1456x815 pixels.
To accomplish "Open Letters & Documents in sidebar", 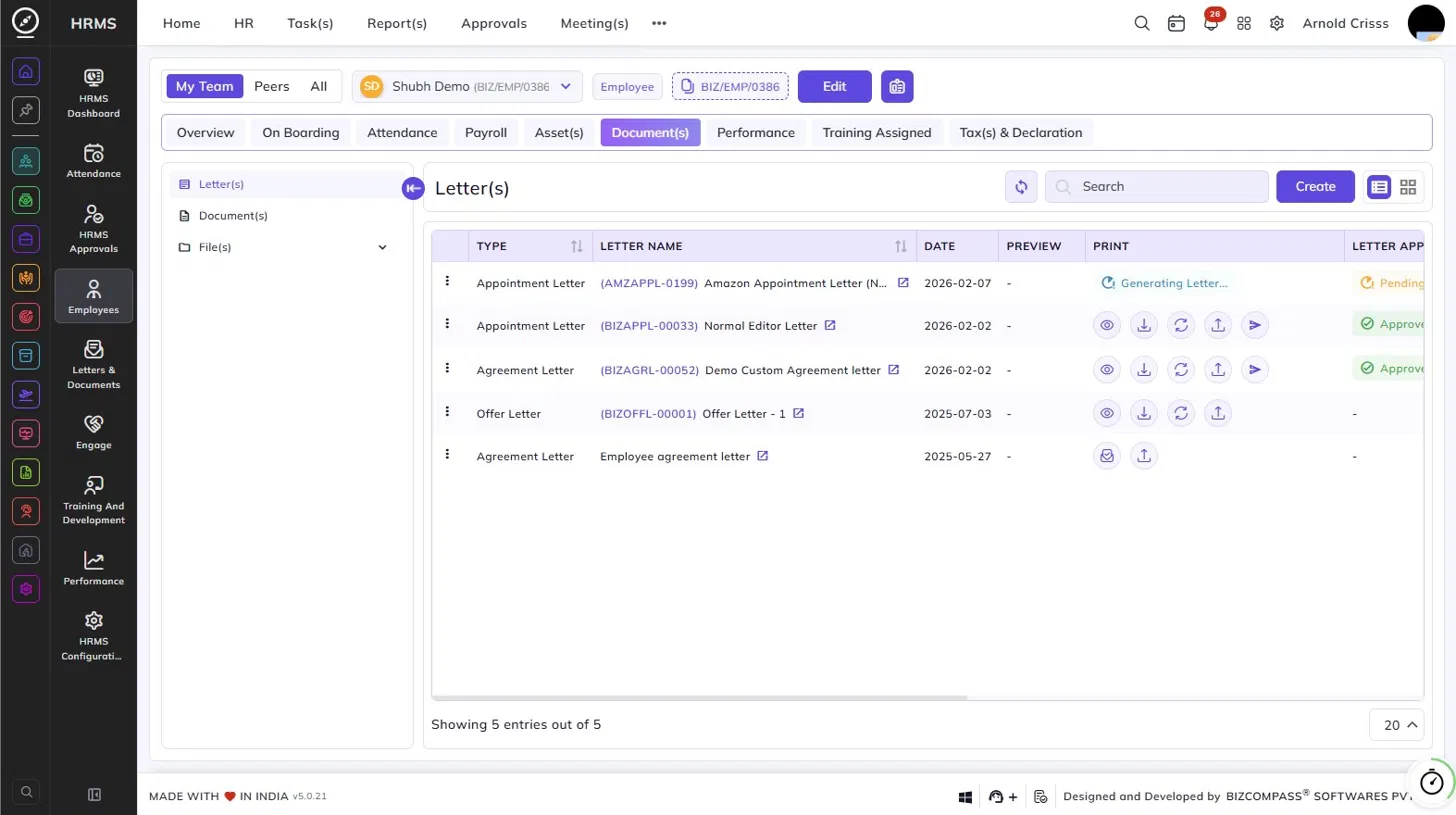I will pos(94,364).
